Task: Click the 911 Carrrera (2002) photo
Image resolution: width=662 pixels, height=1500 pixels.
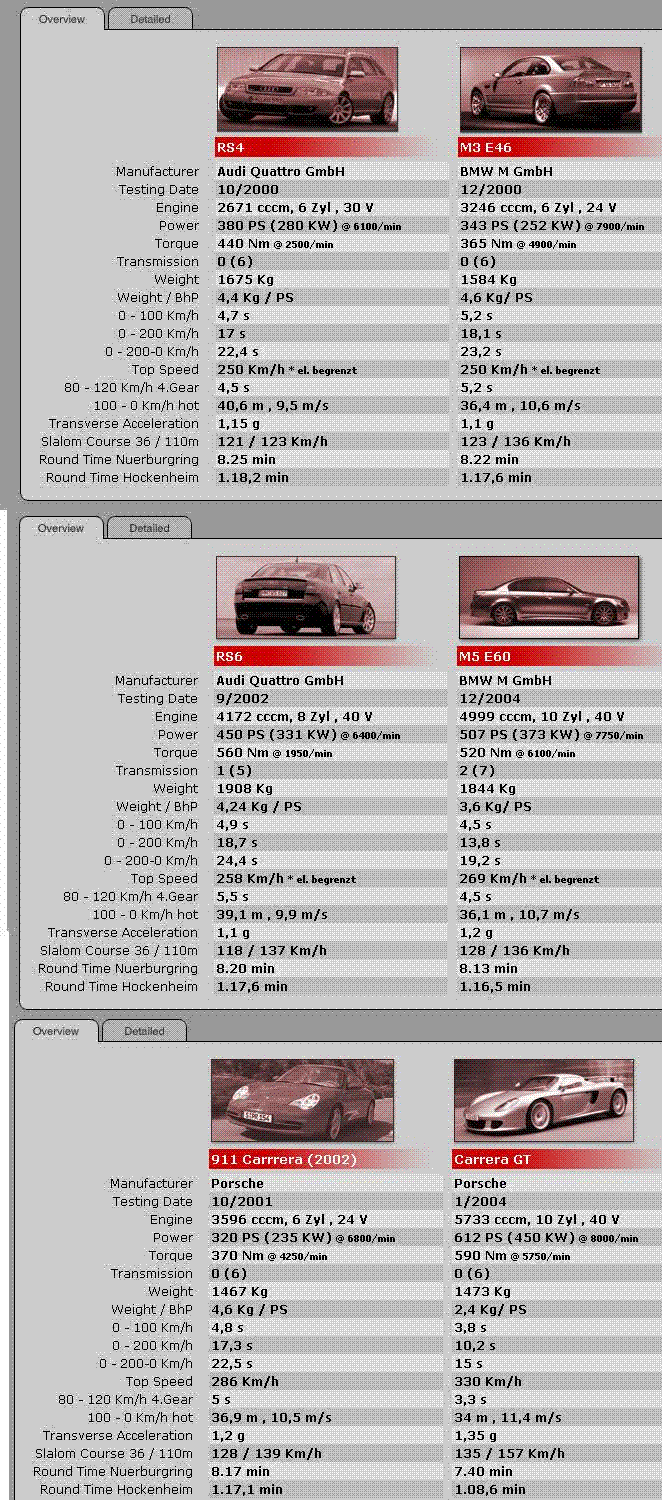Action: point(302,1101)
